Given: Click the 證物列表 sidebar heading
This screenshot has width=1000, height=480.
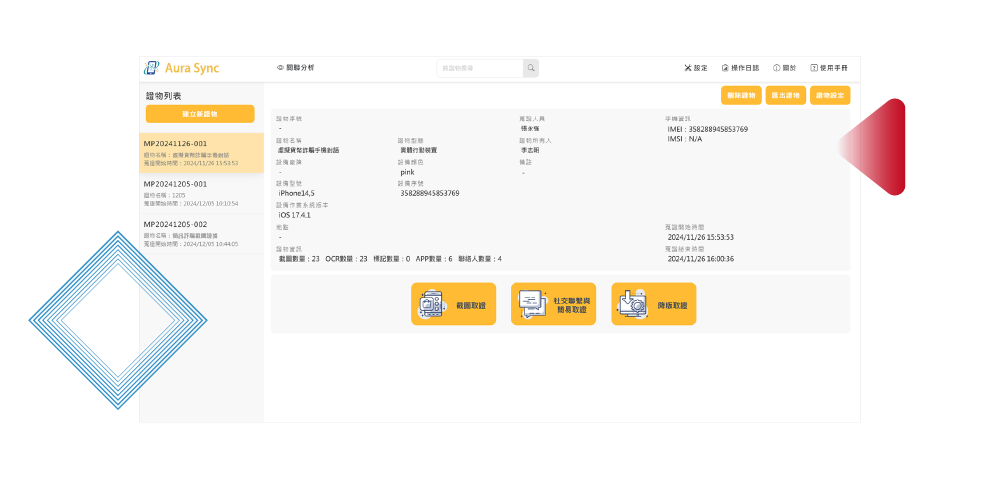Looking at the screenshot, I should [164, 96].
